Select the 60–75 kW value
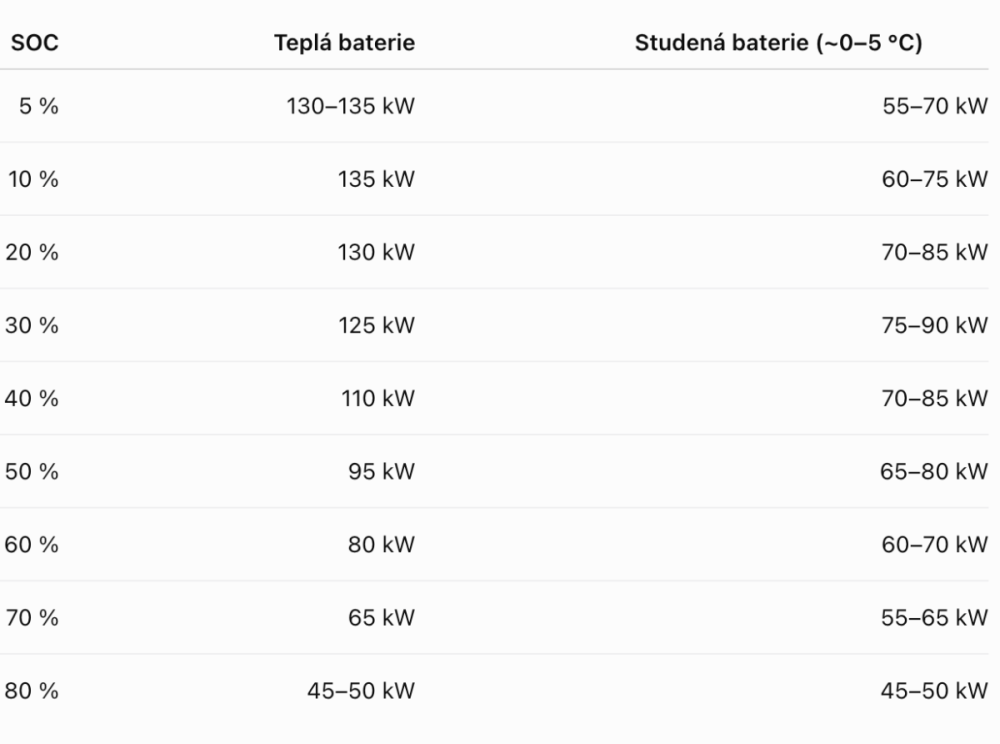The height and width of the screenshot is (744, 1000). pos(935,179)
